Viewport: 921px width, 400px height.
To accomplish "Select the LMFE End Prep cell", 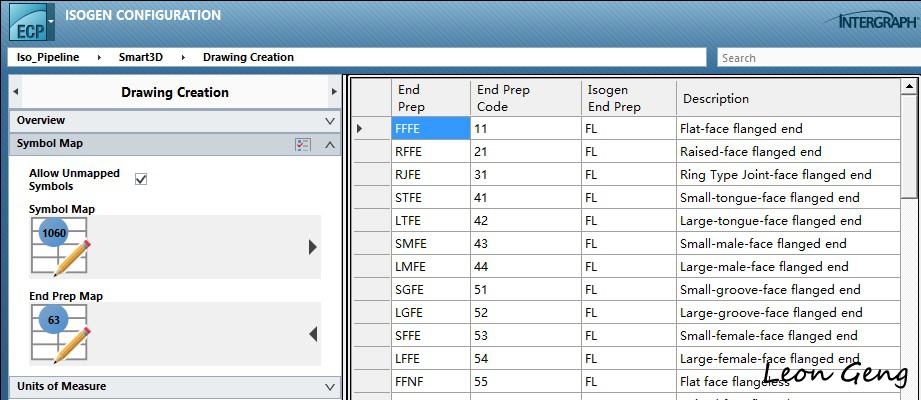I will point(431,267).
